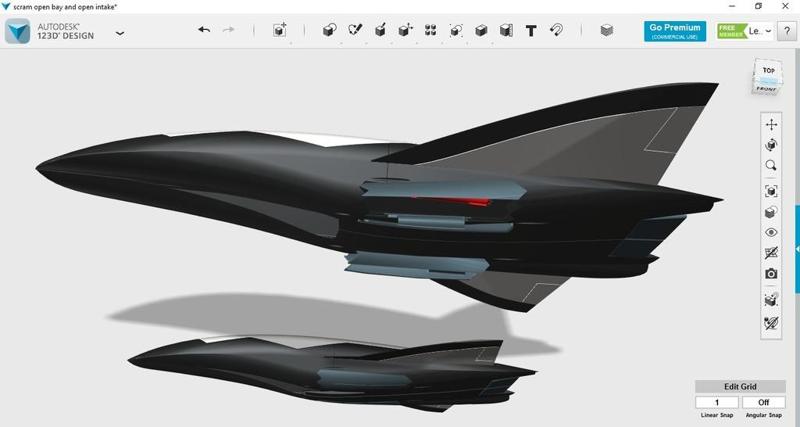The width and height of the screenshot is (800, 427).
Task: Fit the model to view
Action: (x=771, y=191)
